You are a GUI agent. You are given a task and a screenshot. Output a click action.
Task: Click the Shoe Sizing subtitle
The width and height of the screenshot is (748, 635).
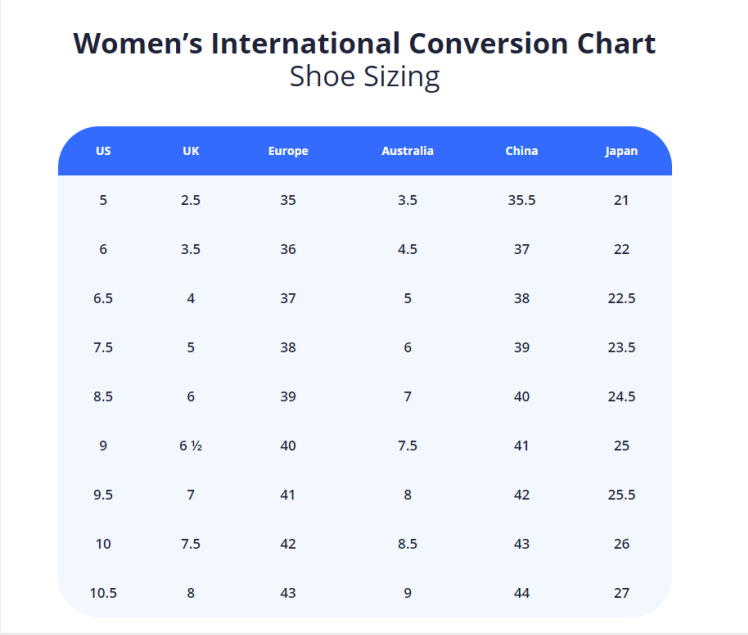tap(364, 77)
